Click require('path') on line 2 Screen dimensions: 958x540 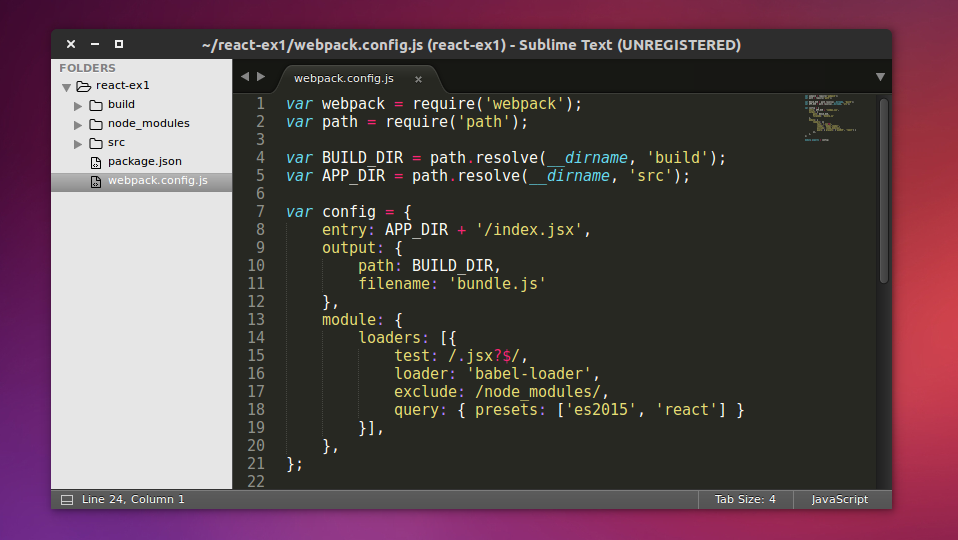[x=452, y=122]
